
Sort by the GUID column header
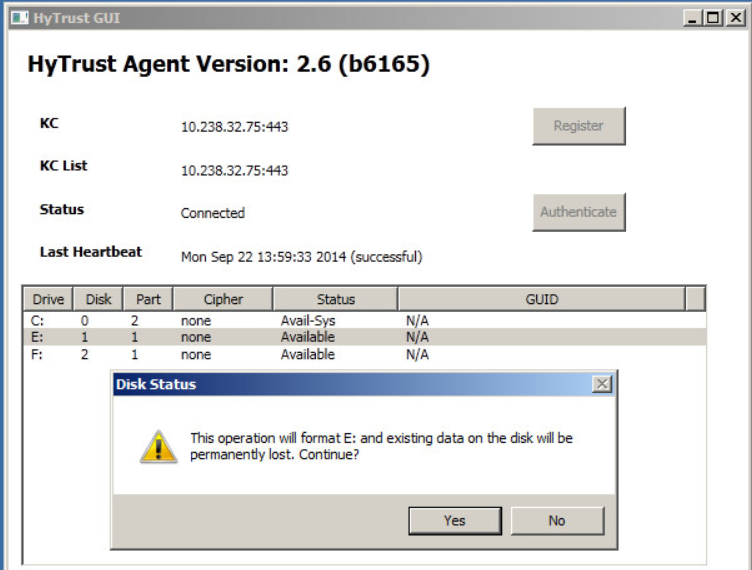pos(541,299)
